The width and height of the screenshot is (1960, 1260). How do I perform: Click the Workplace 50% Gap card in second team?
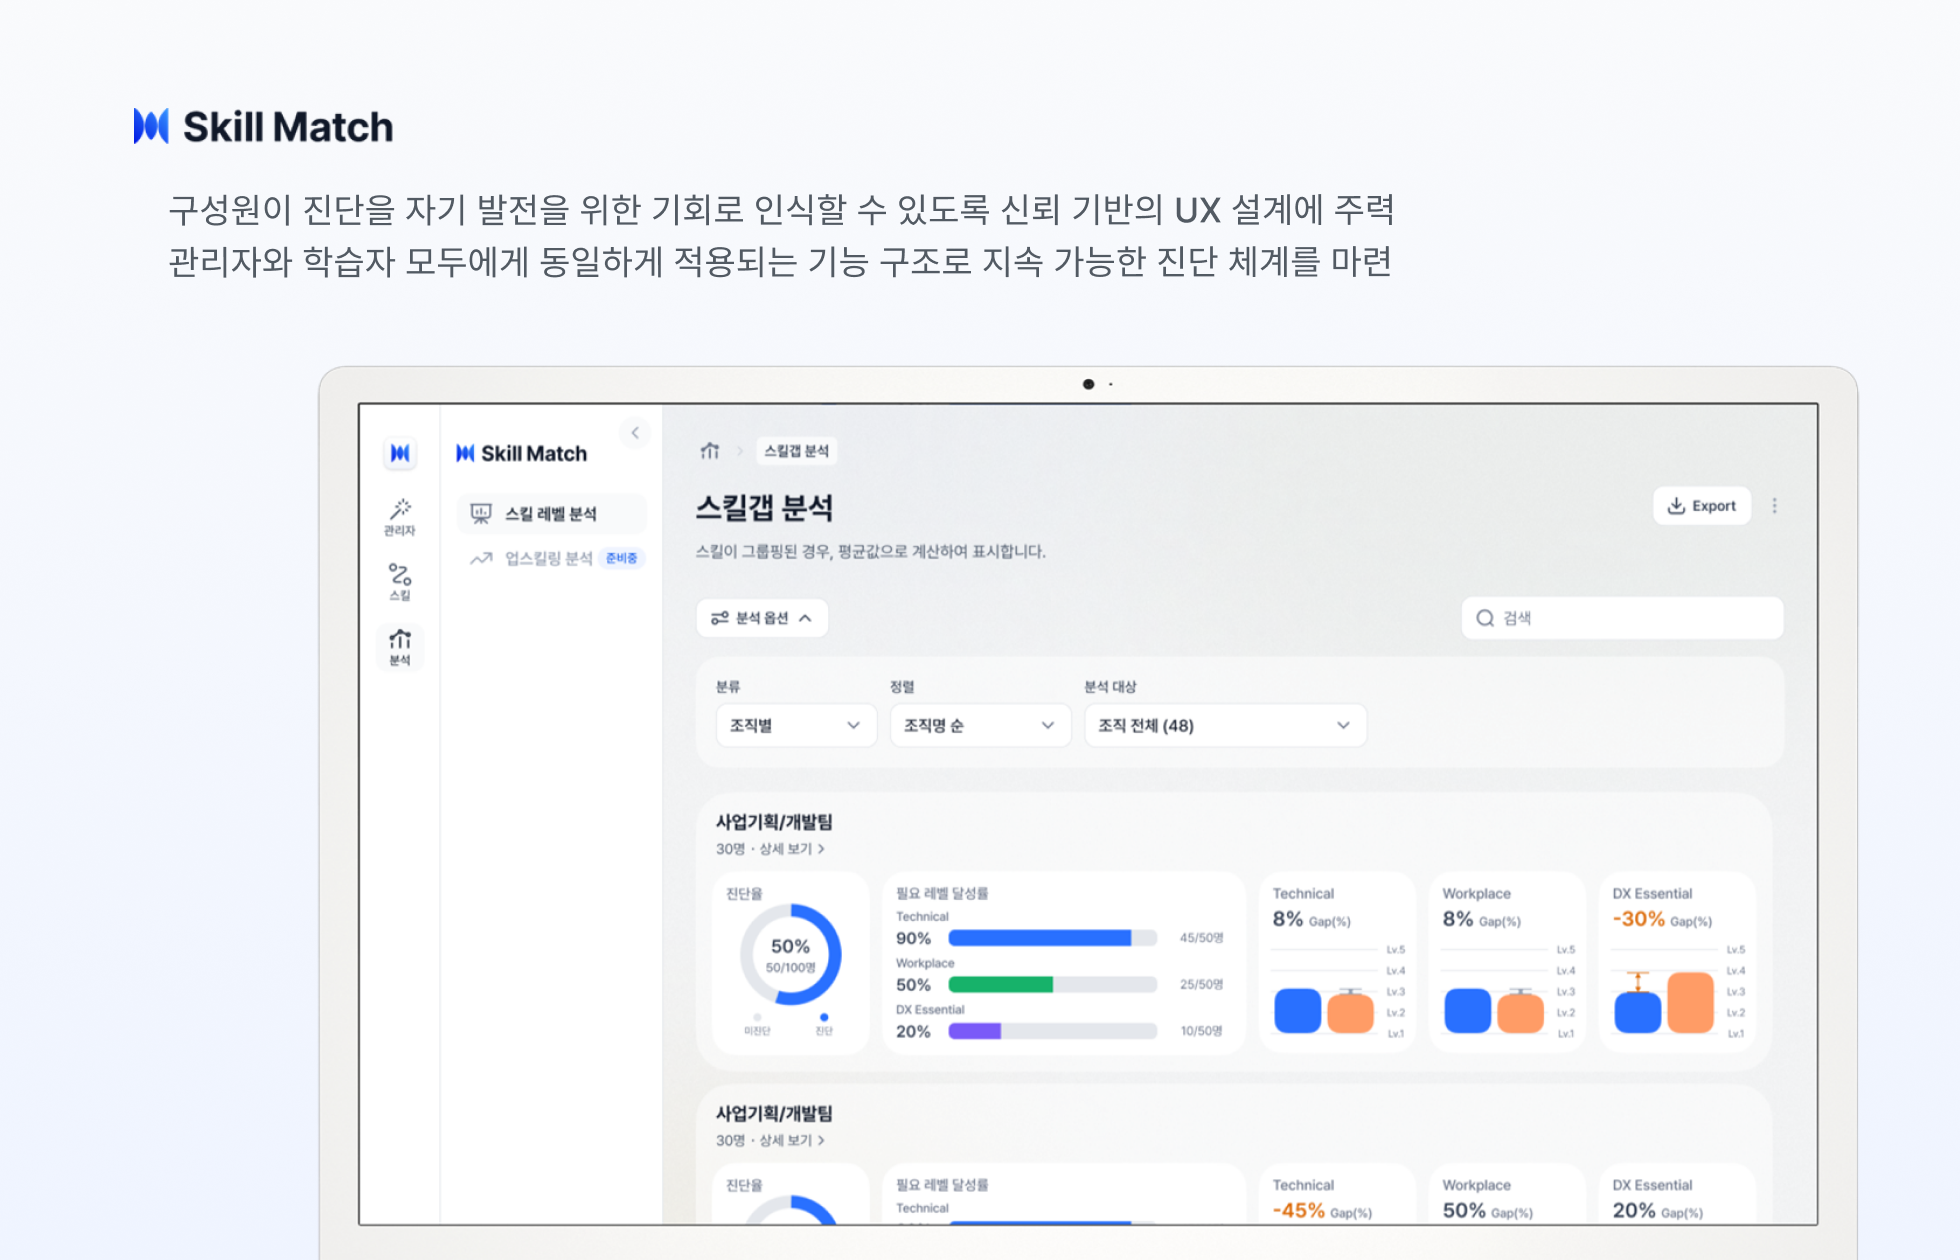coord(1507,1195)
